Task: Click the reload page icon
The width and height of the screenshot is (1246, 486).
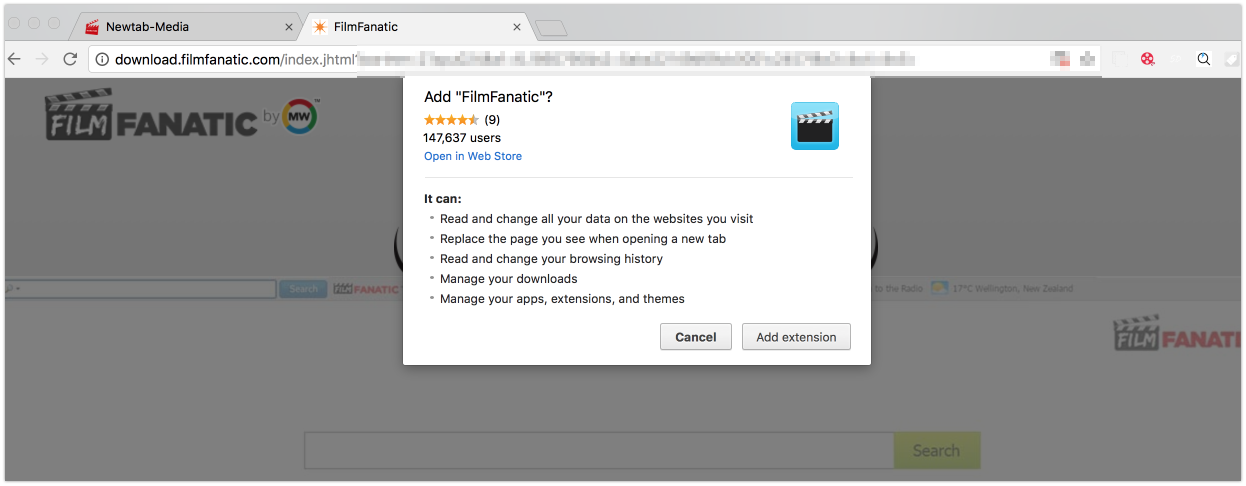Action: (70, 59)
